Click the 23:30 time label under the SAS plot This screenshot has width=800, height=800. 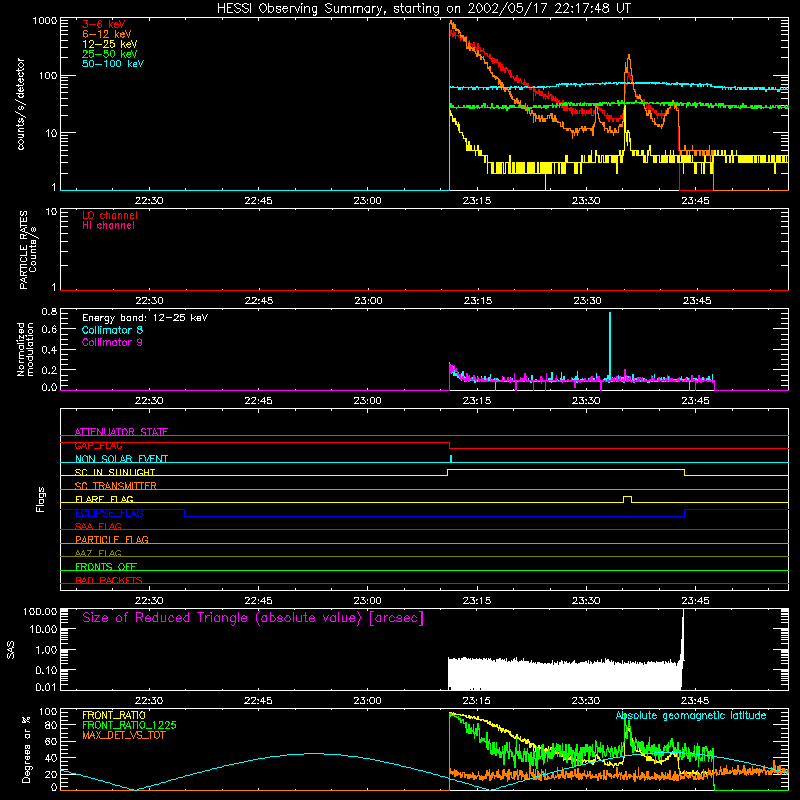pos(586,701)
